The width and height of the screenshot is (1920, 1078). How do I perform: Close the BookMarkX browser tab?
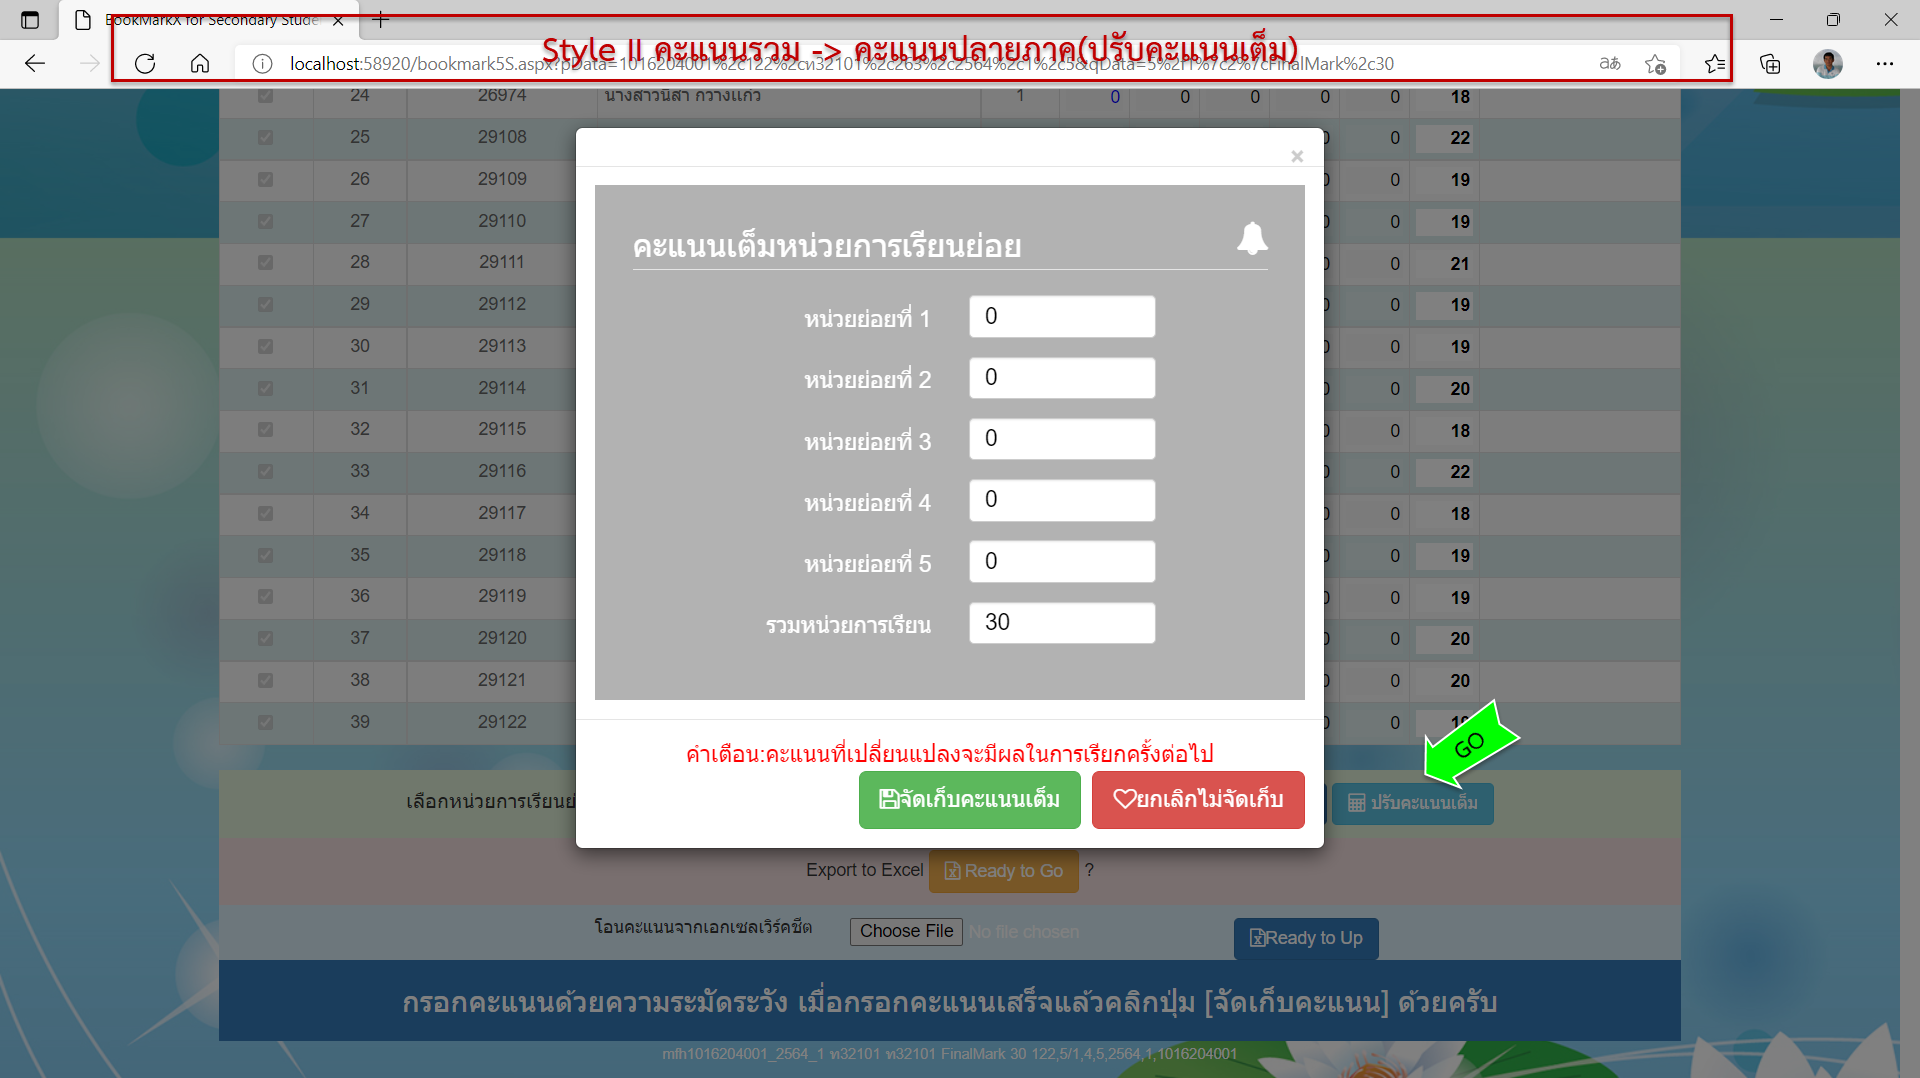click(338, 20)
